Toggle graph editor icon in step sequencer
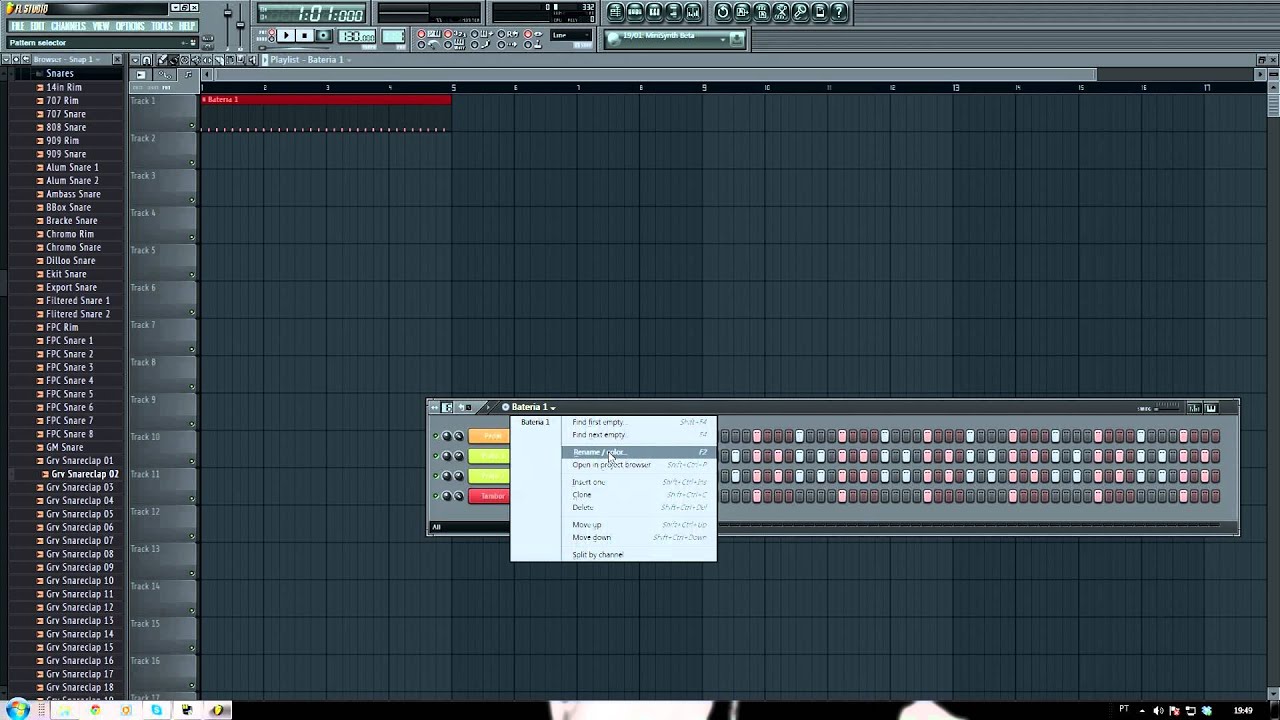 pyautogui.click(x=1194, y=408)
